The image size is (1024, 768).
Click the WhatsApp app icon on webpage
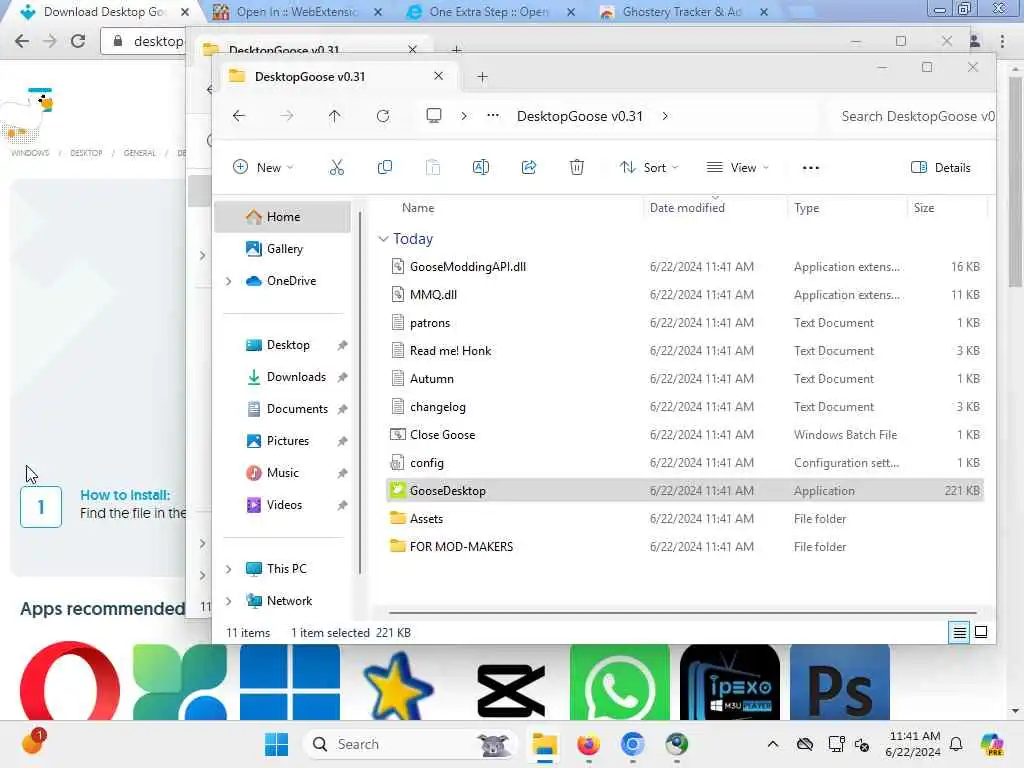[620, 682]
